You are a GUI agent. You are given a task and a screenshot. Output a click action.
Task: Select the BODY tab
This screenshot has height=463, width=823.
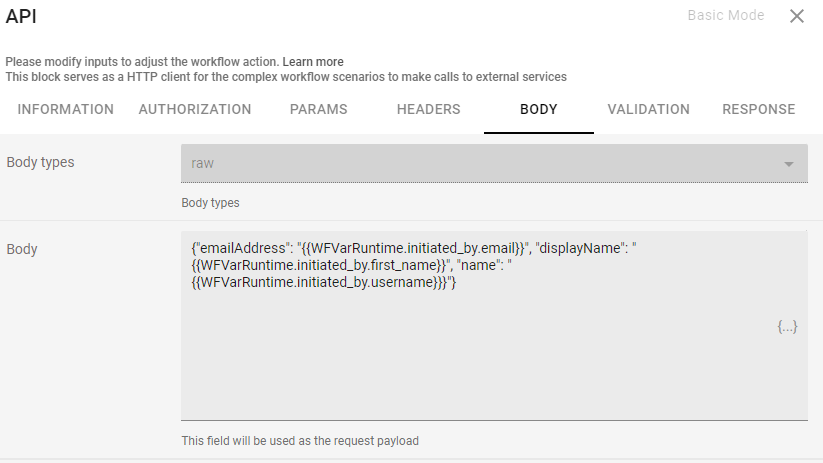pyautogui.click(x=539, y=109)
